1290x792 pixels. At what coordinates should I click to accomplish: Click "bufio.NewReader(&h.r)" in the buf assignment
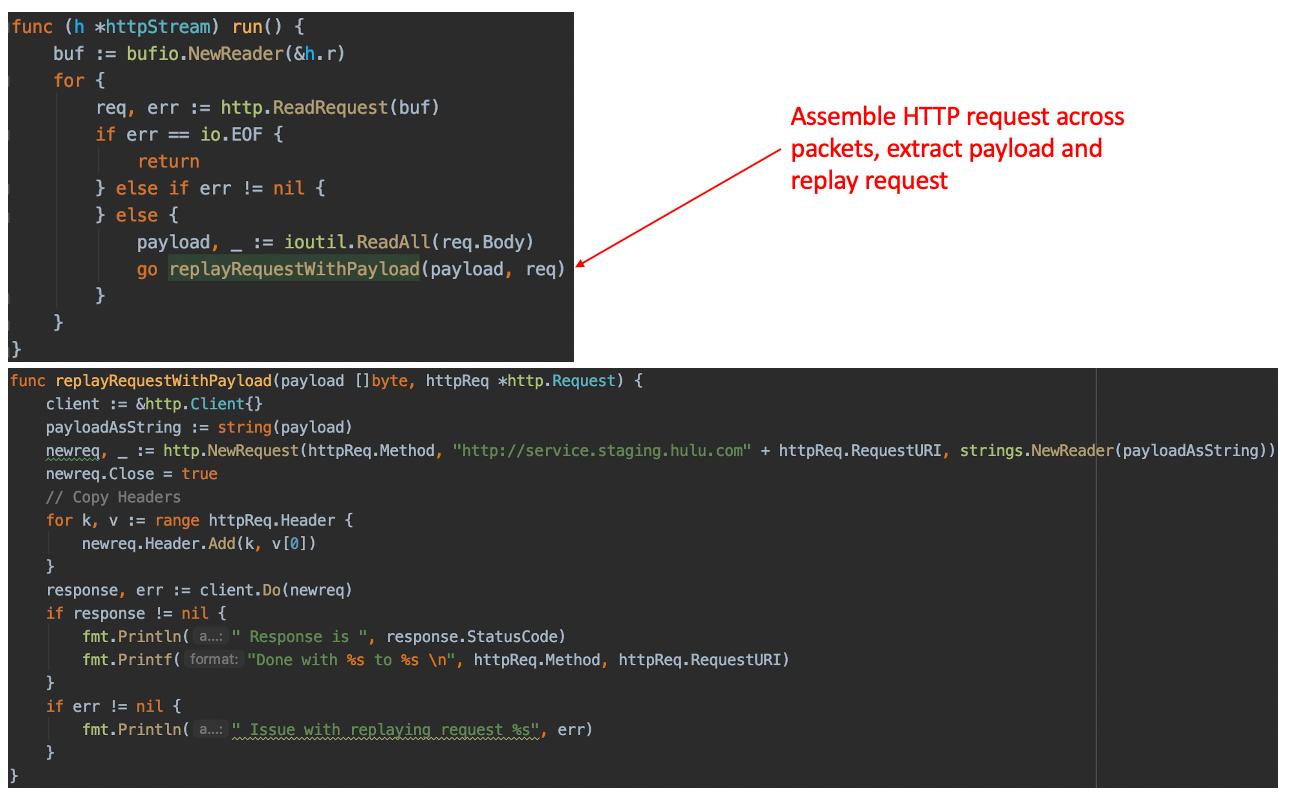pyautogui.click(x=235, y=54)
